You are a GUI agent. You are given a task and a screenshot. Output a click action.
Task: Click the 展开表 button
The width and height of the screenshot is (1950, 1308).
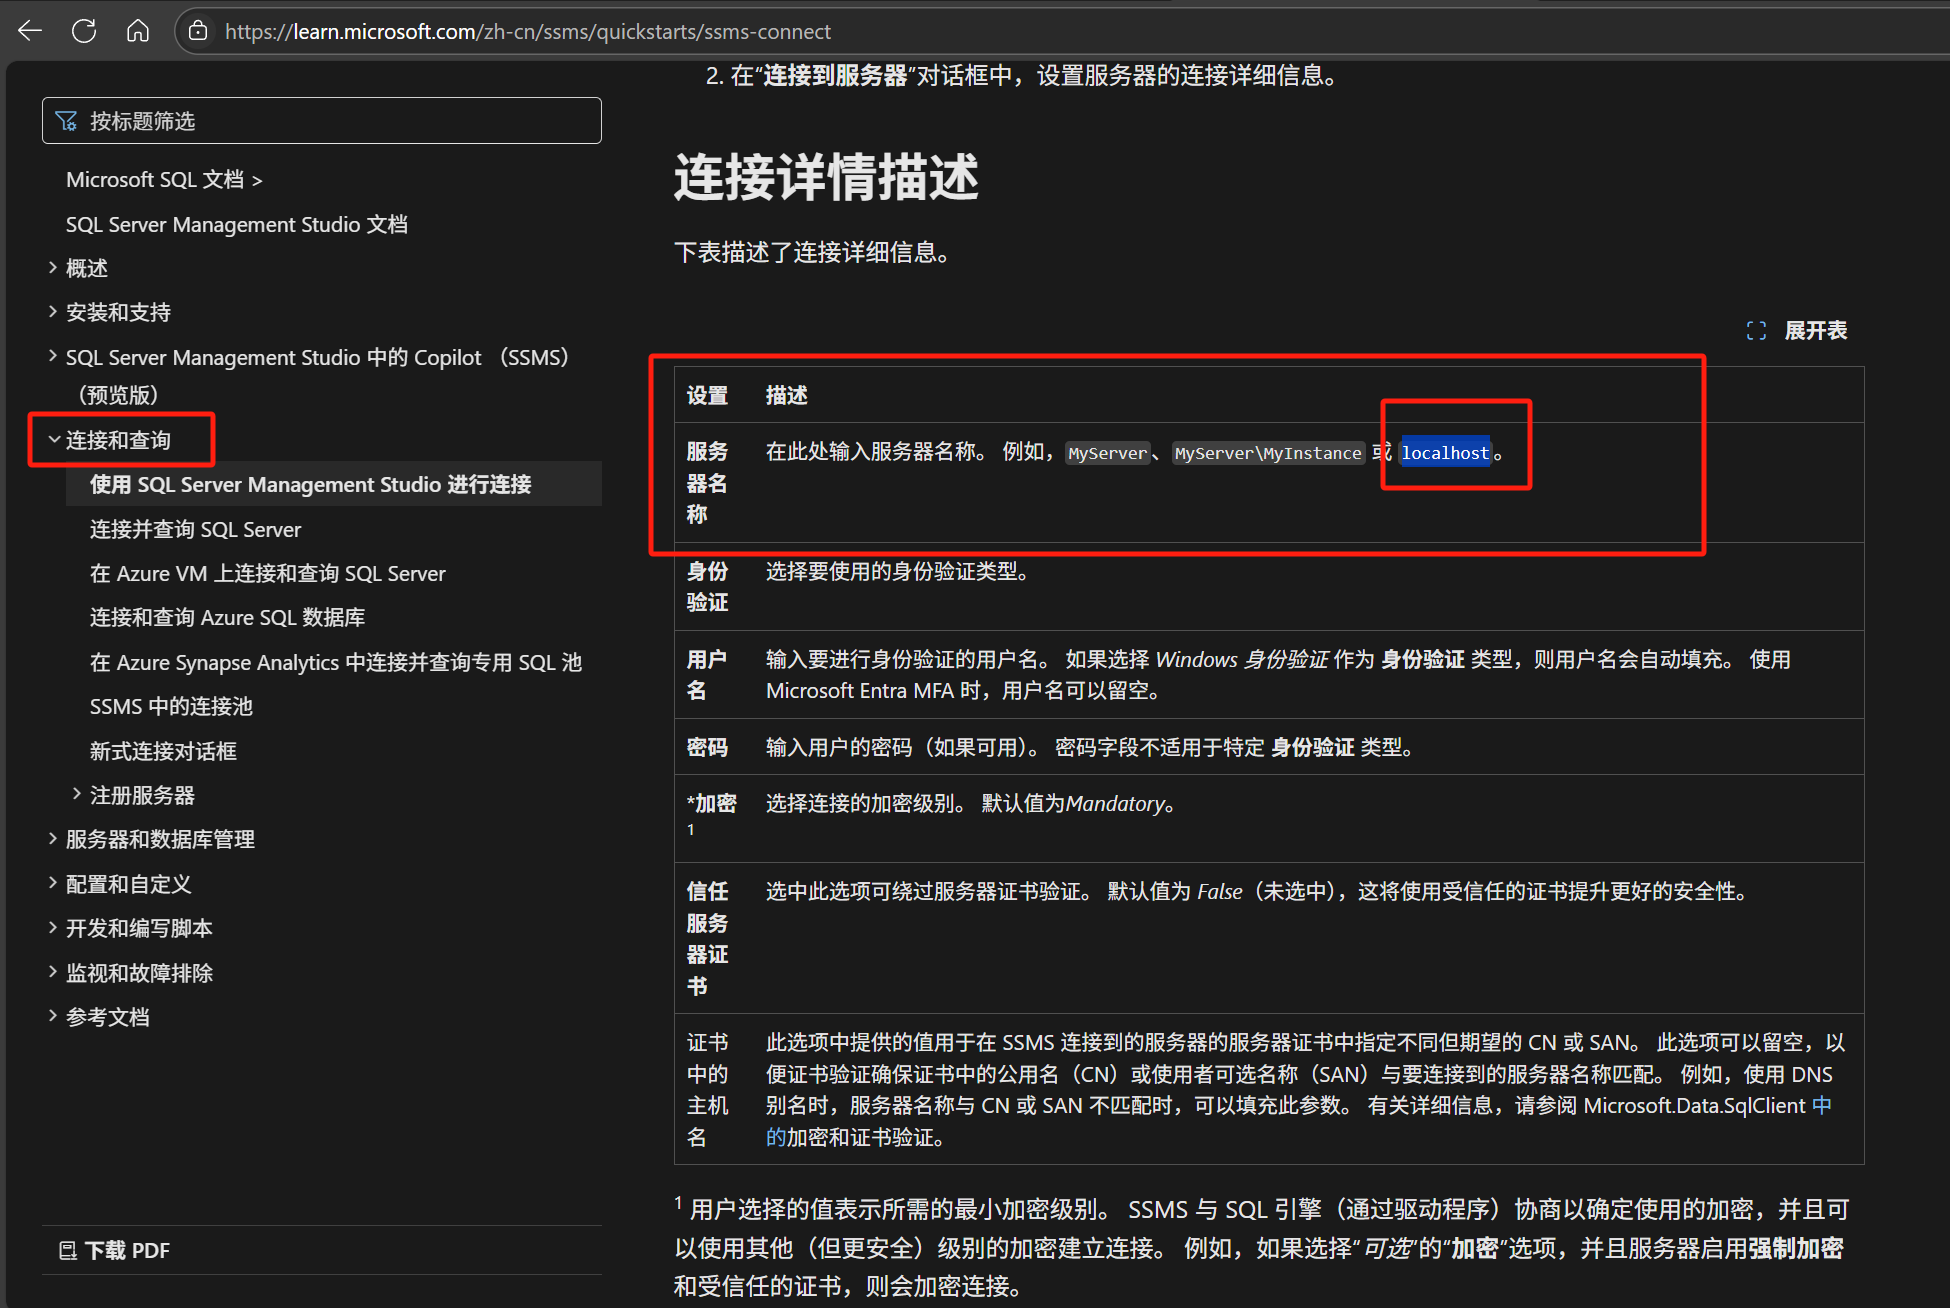coord(1815,331)
